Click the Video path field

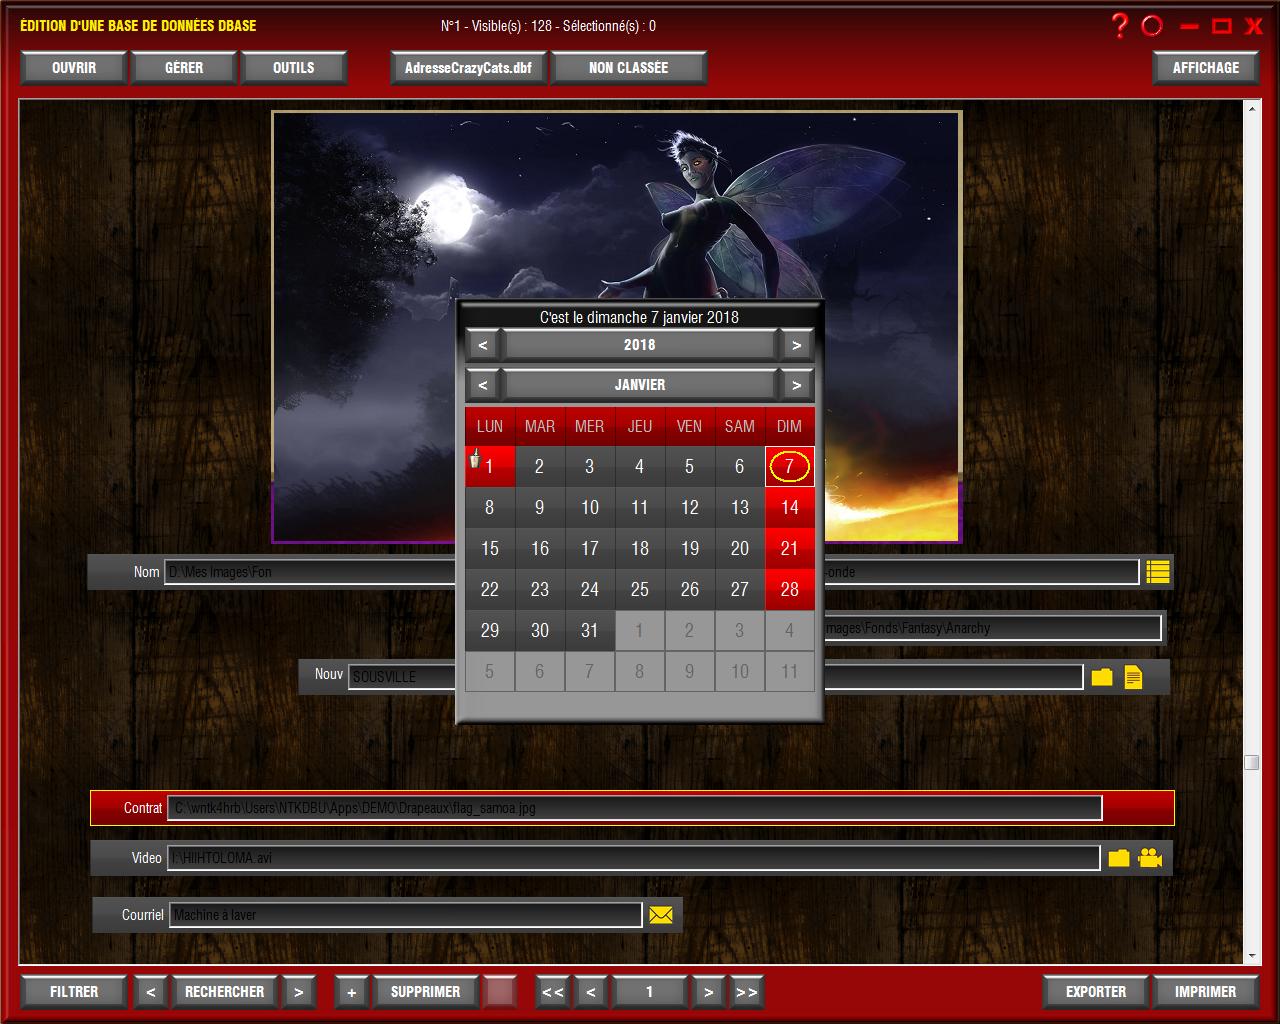click(634, 858)
